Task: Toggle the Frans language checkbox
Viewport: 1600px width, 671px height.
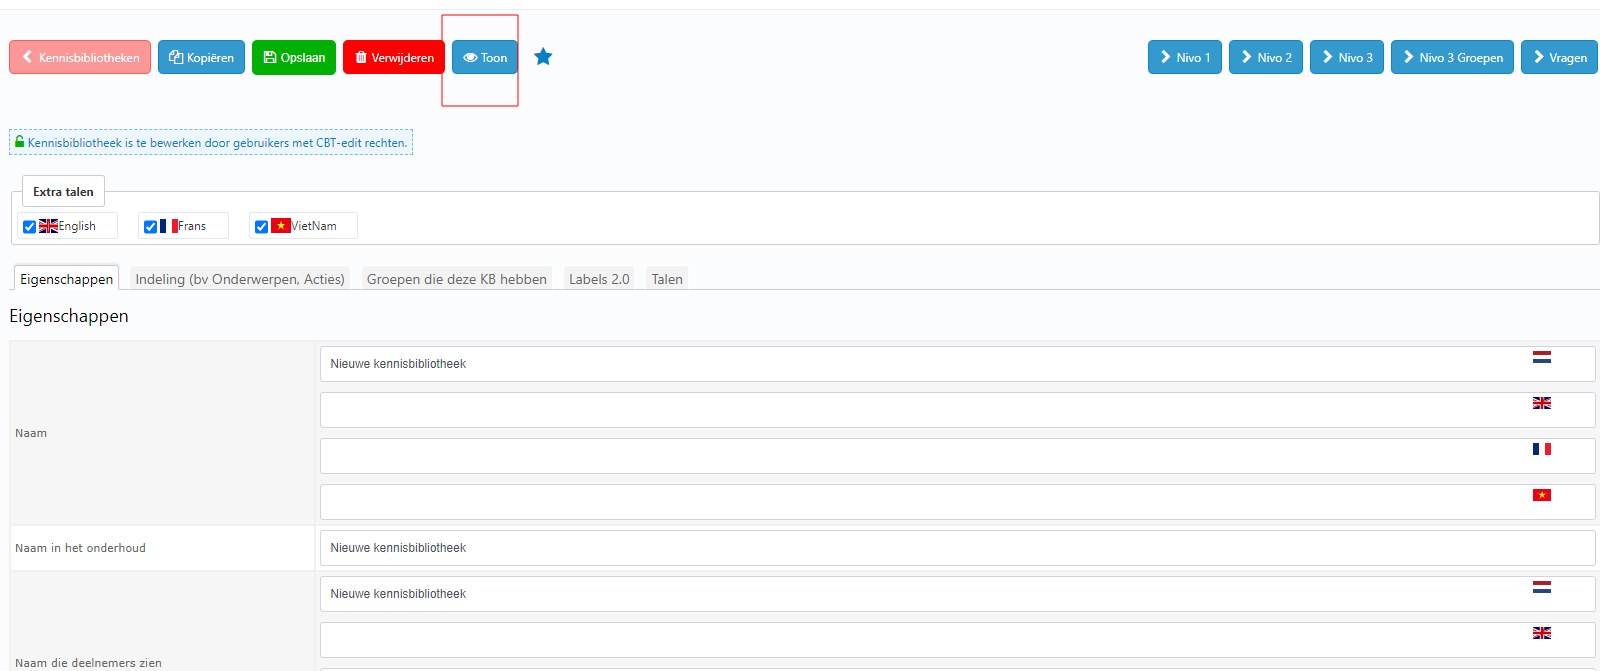Action: 151,227
